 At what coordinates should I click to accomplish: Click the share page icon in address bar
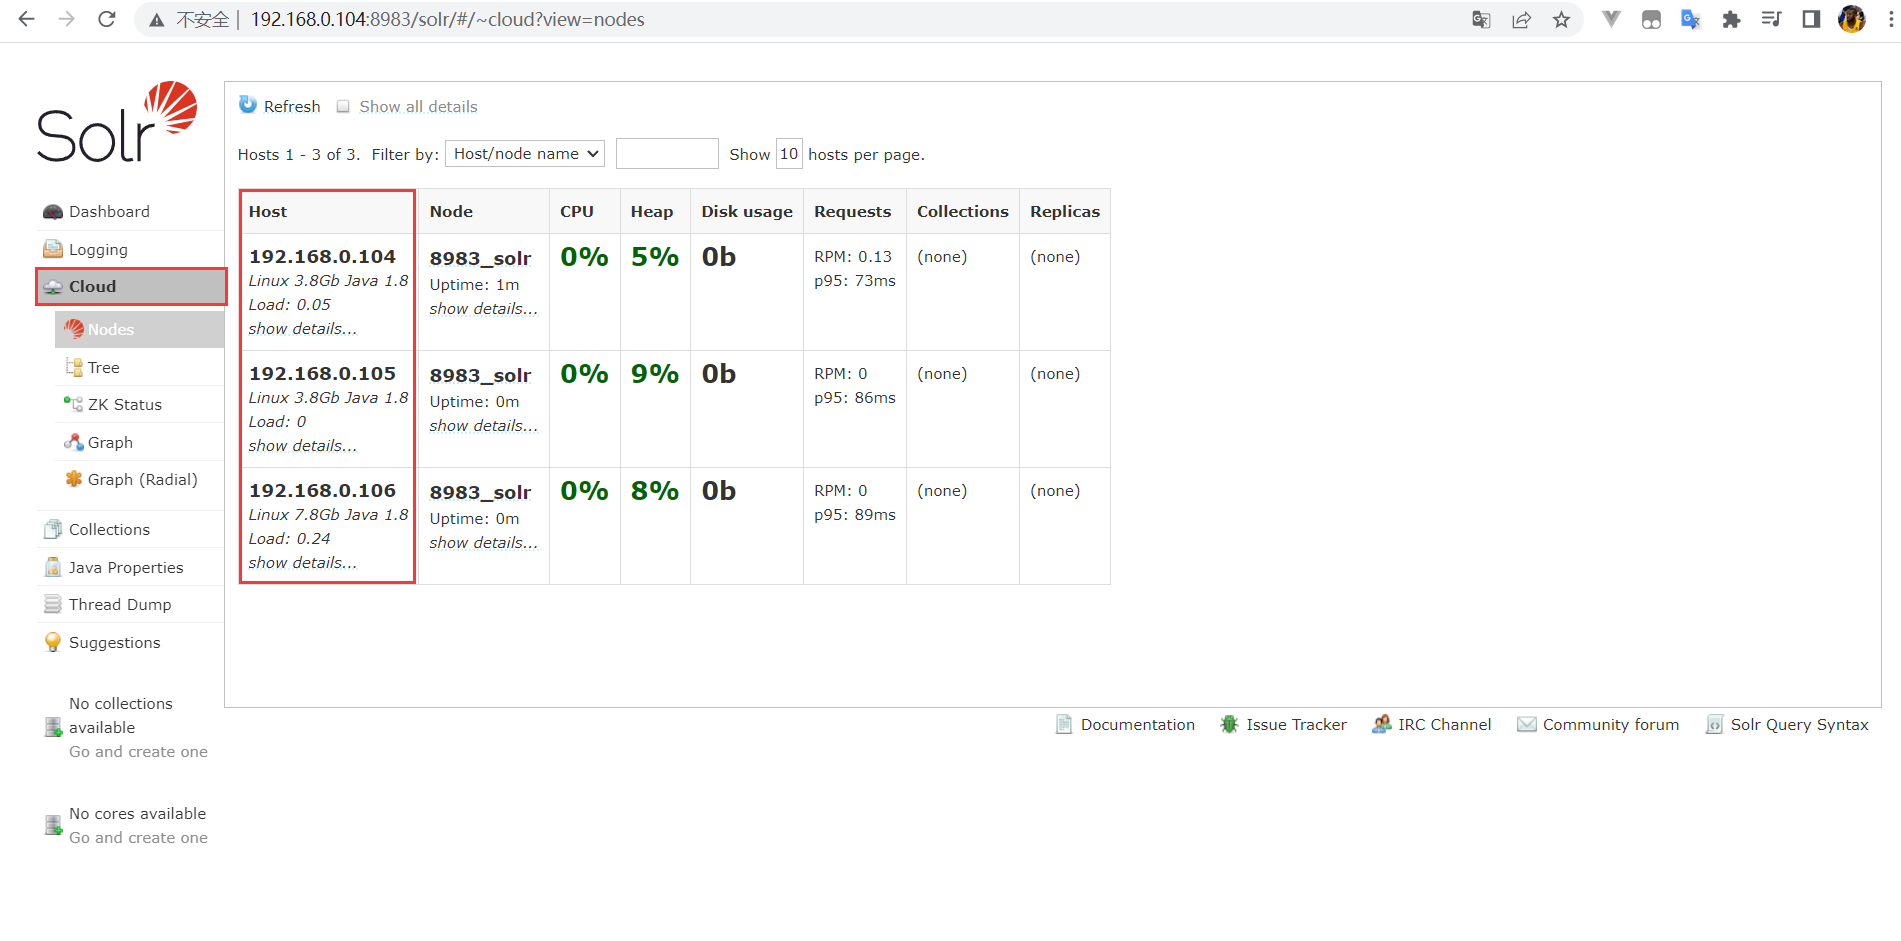[1521, 19]
